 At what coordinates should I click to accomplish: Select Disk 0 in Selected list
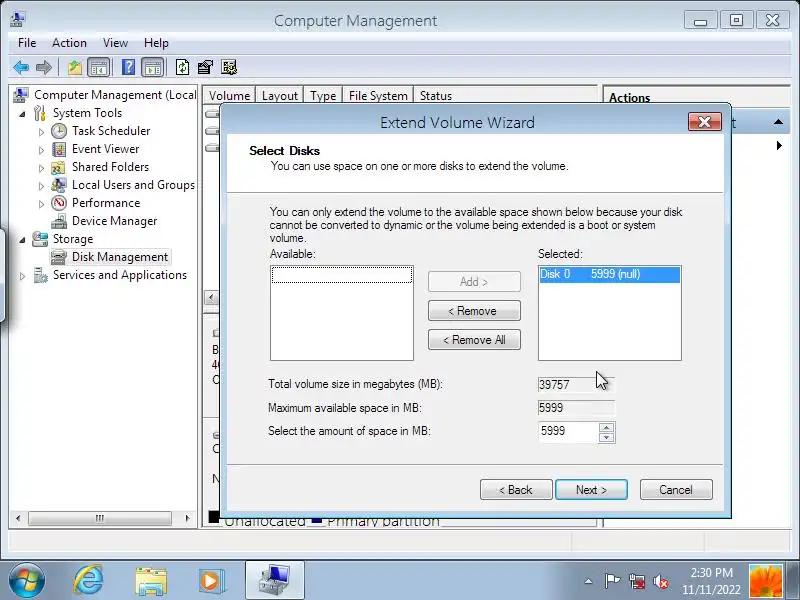tap(610, 274)
